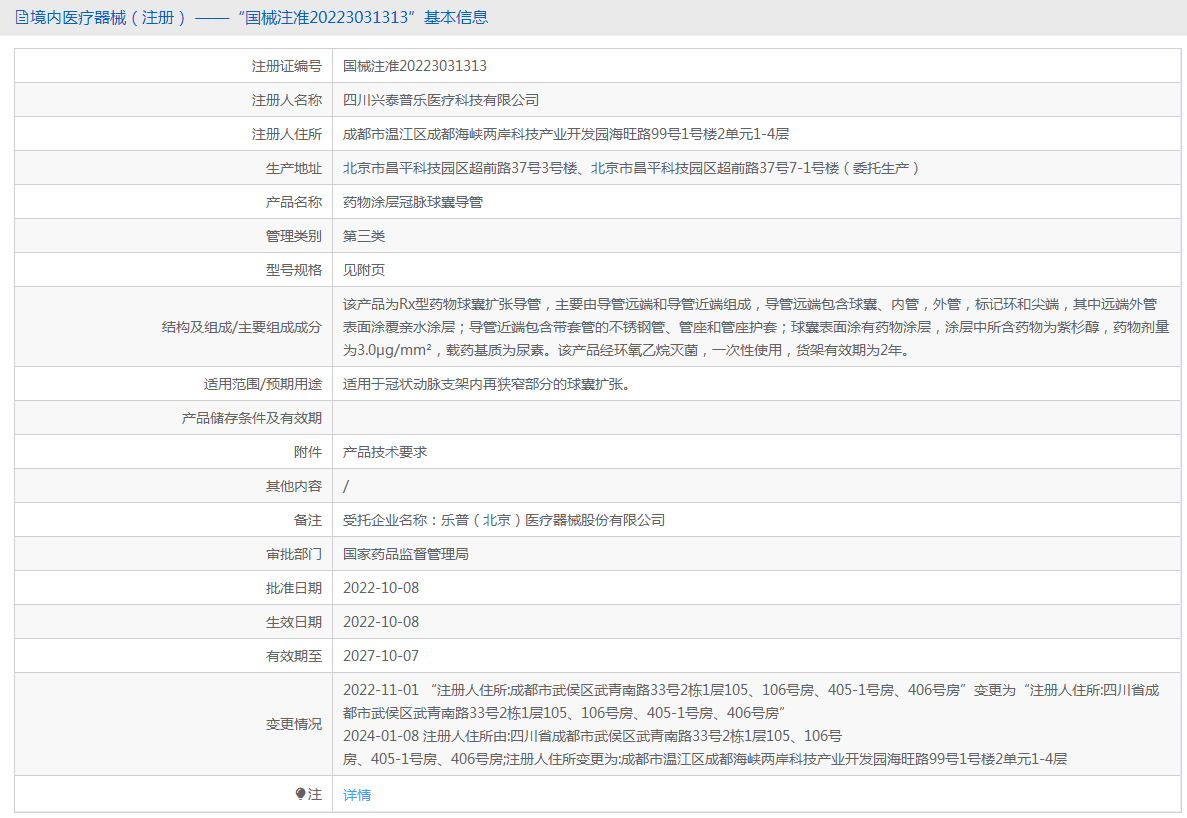The width and height of the screenshot is (1187, 818).
Task: Click management category value 第三类
Action: click(x=364, y=236)
